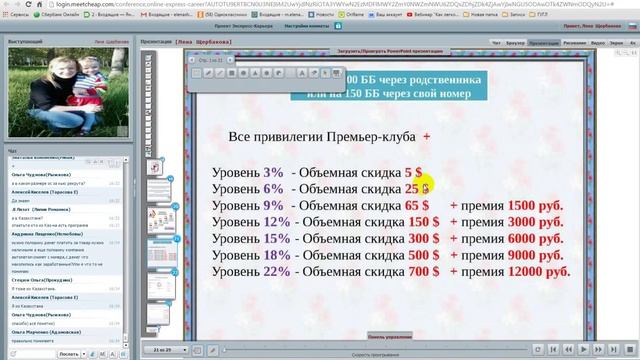The width and height of the screenshot is (640, 360).
Task: Click the Послать send button
Action: point(69,354)
